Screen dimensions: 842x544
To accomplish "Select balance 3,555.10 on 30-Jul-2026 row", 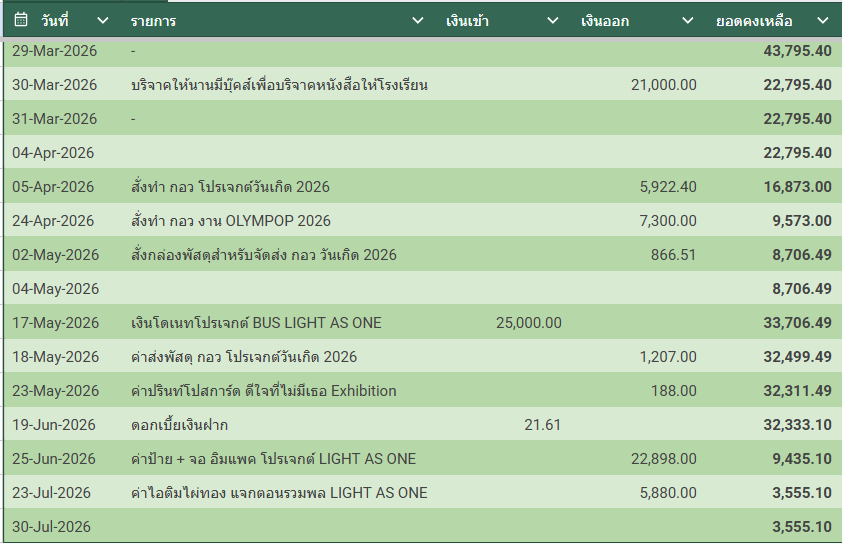I will pos(802,527).
